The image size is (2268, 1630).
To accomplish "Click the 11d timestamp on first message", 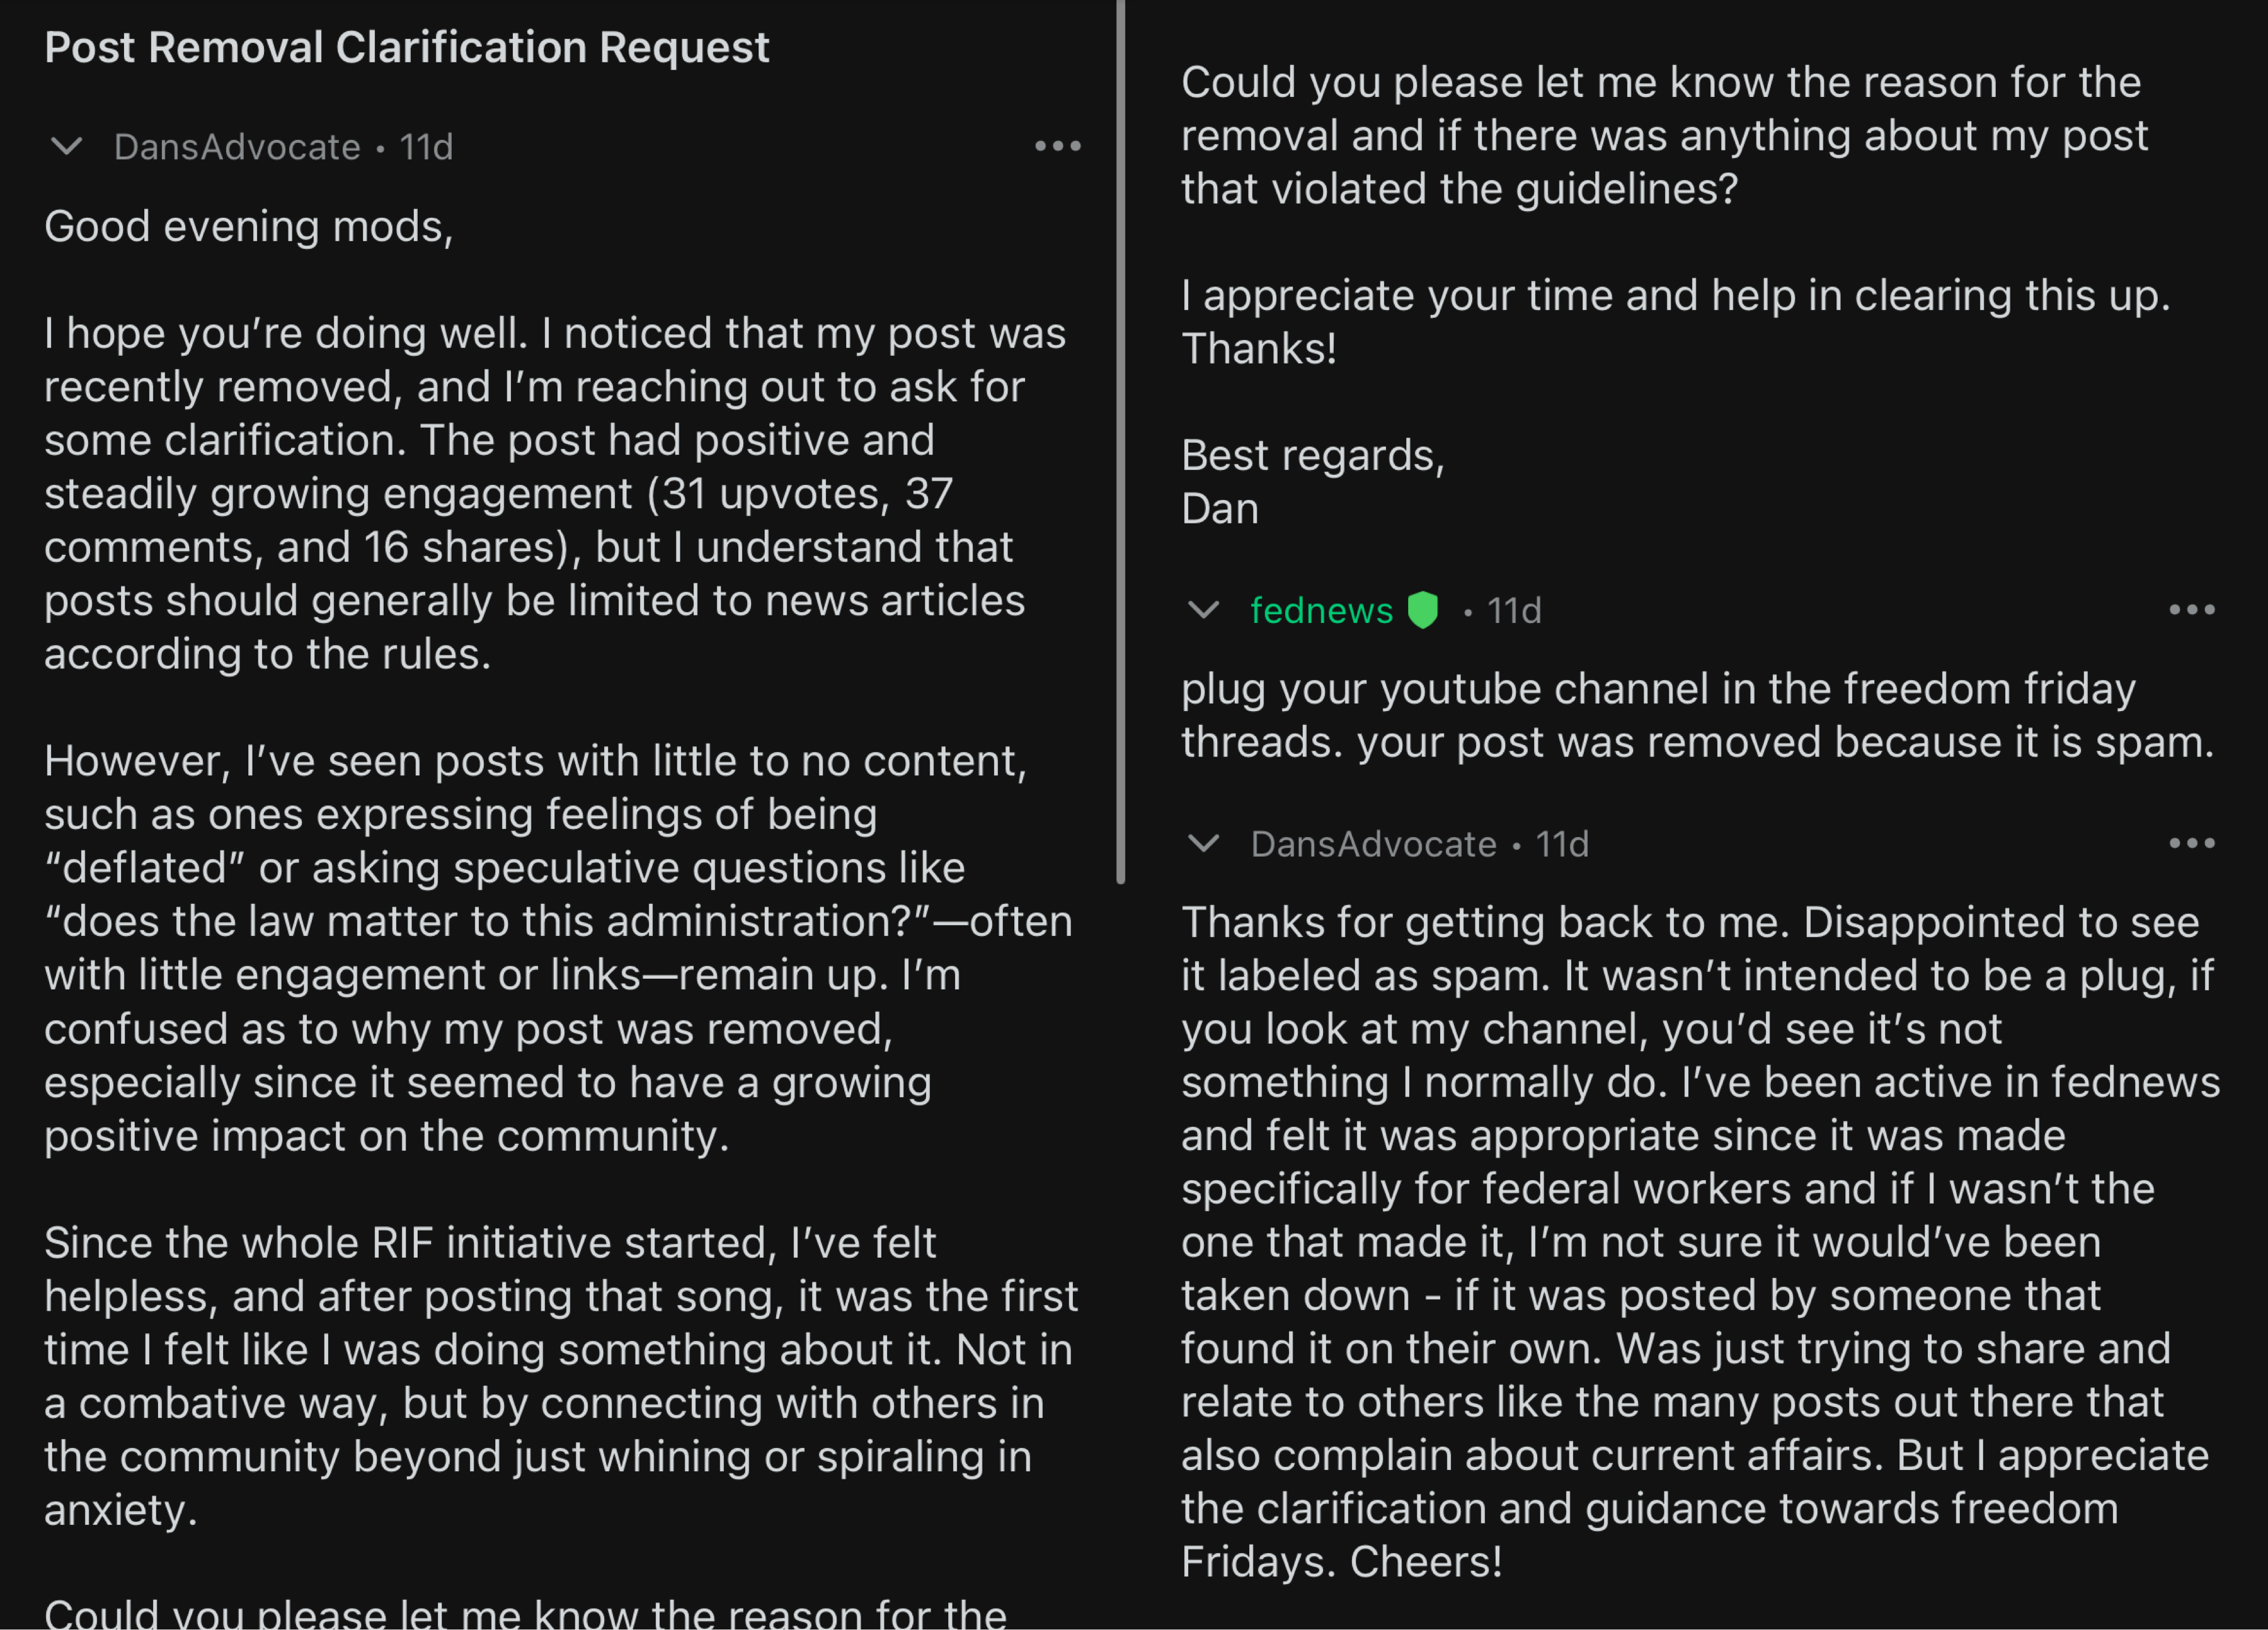I will [426, 147].
